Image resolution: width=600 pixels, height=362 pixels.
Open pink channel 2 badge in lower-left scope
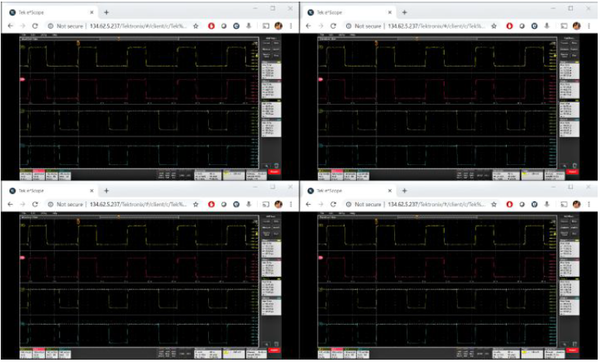coord(39,353)
